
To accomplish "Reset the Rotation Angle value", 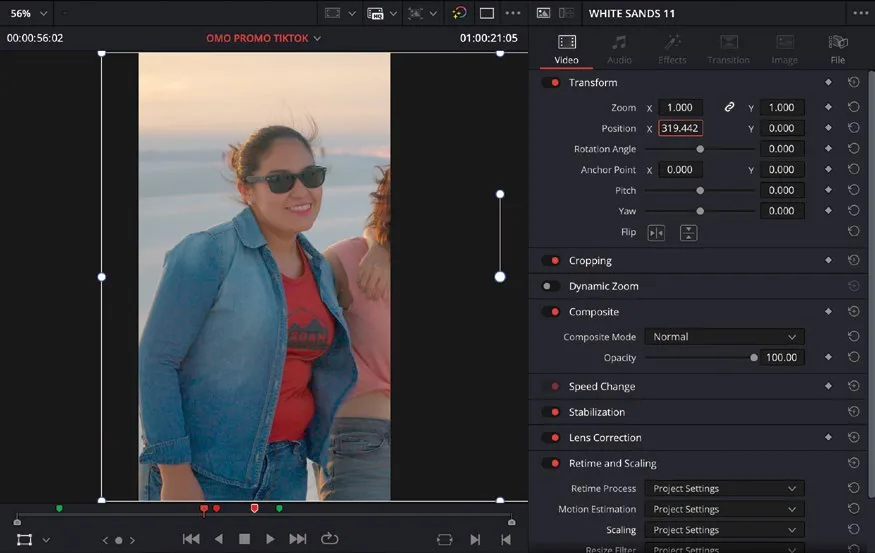I will [x=853, y=148].
